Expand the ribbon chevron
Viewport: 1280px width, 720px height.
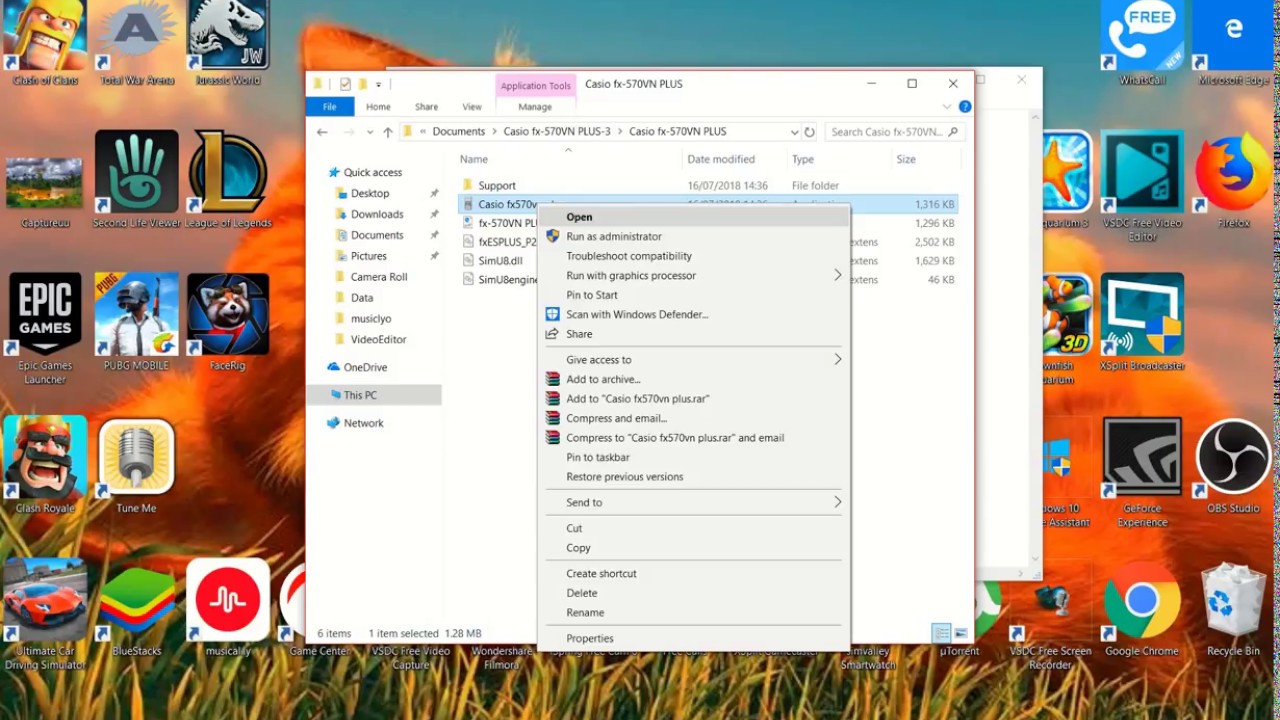click(947, 106)
